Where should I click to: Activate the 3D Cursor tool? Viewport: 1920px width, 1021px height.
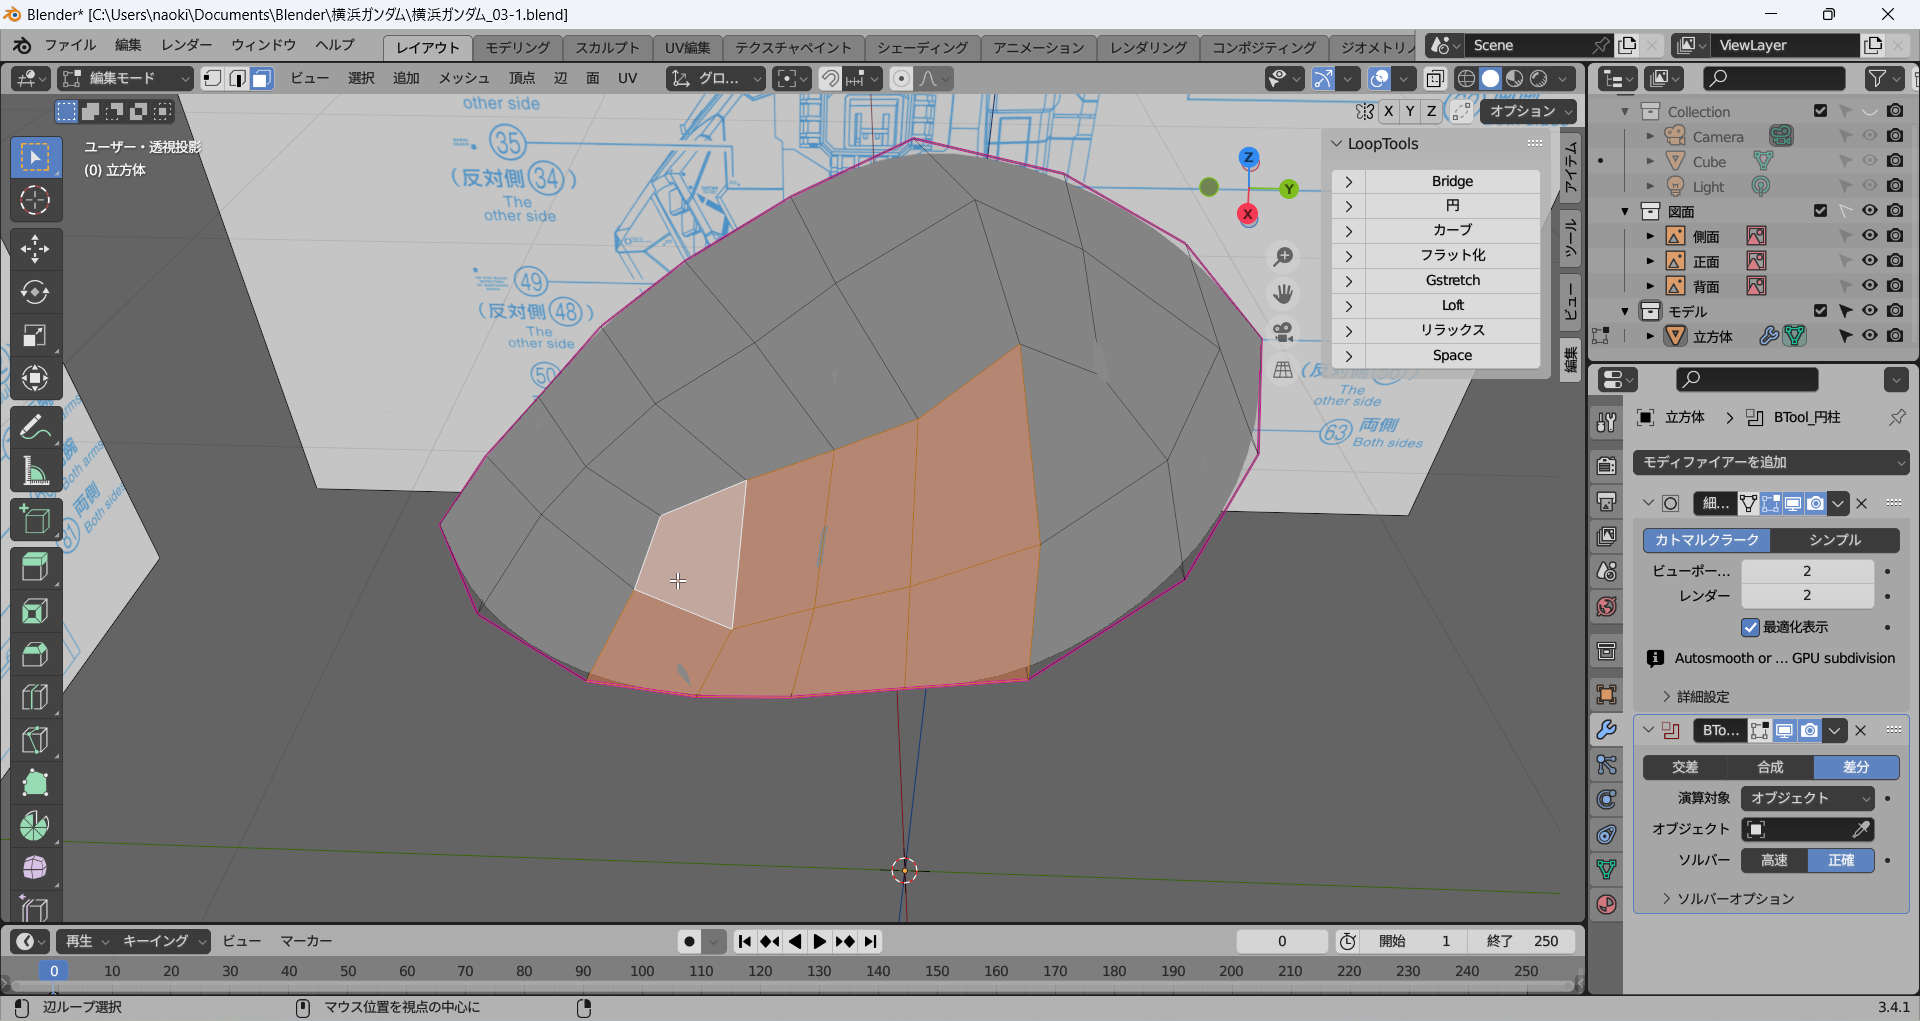[x=35, y=201]
